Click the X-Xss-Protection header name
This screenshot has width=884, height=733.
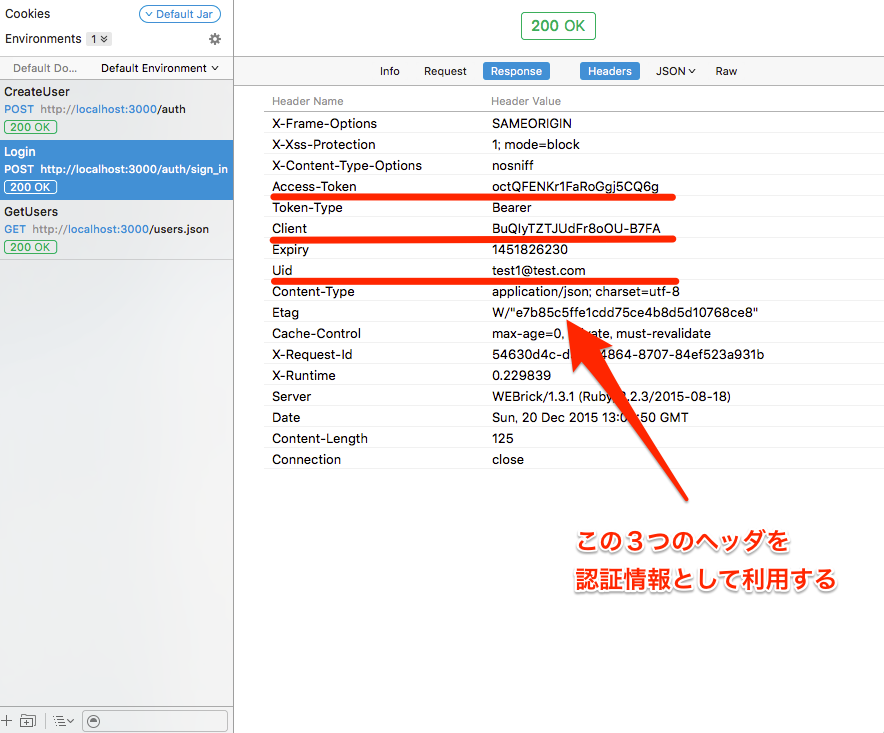(324, 144)
